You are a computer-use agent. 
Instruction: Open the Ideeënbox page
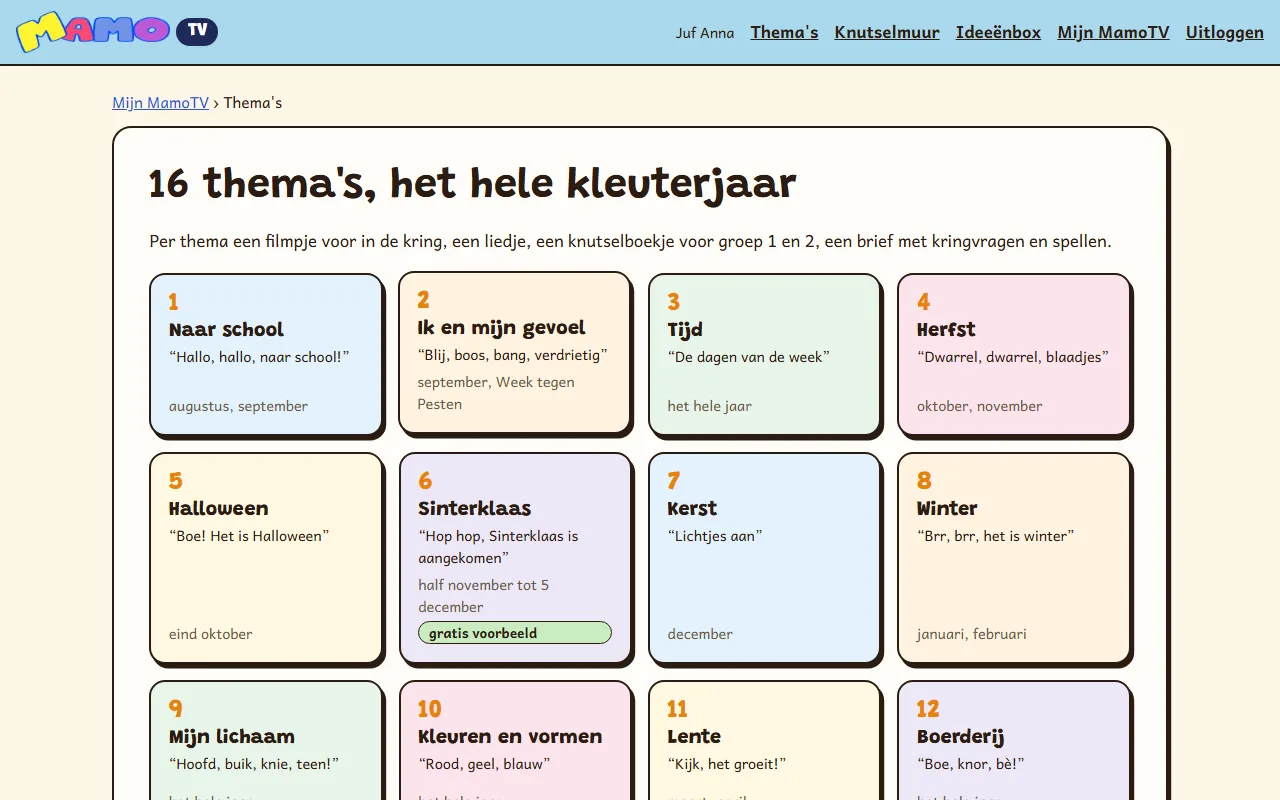998,32
